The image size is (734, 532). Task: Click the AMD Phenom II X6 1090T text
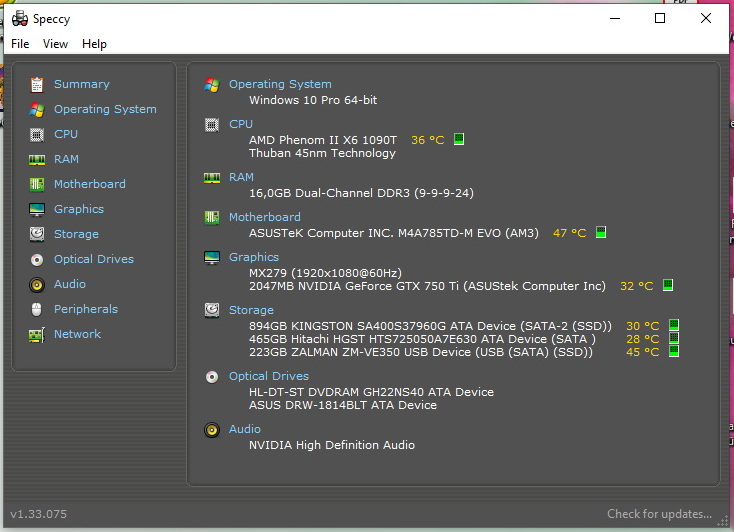(x=323, y=140)
